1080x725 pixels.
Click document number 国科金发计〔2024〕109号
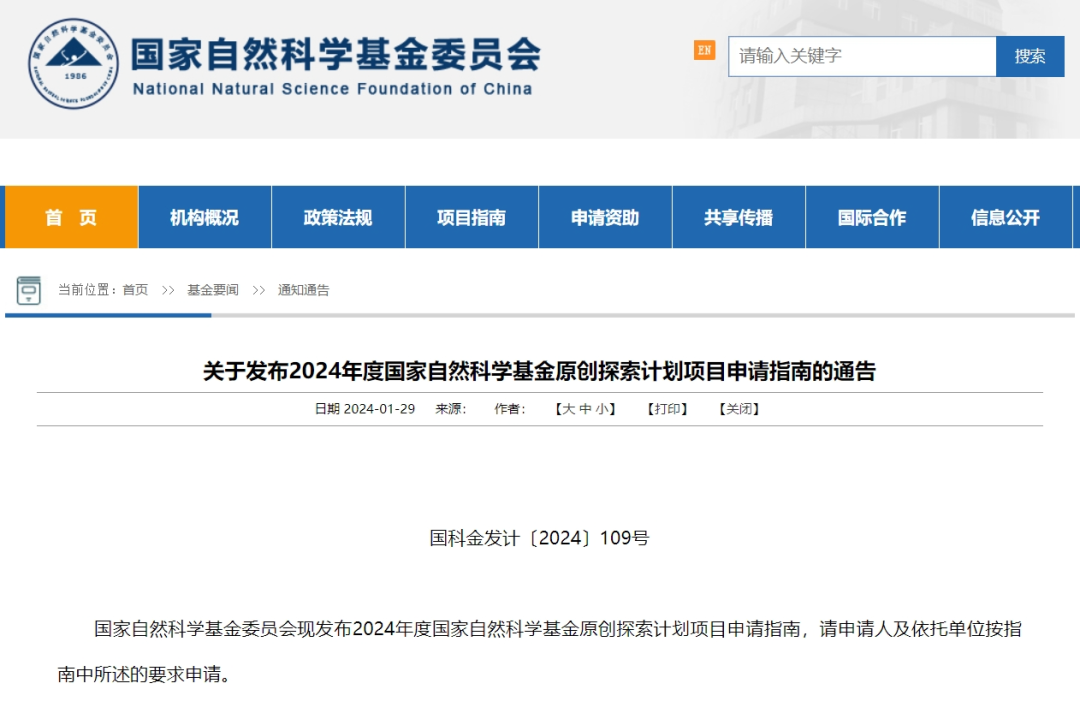point(539,538)
